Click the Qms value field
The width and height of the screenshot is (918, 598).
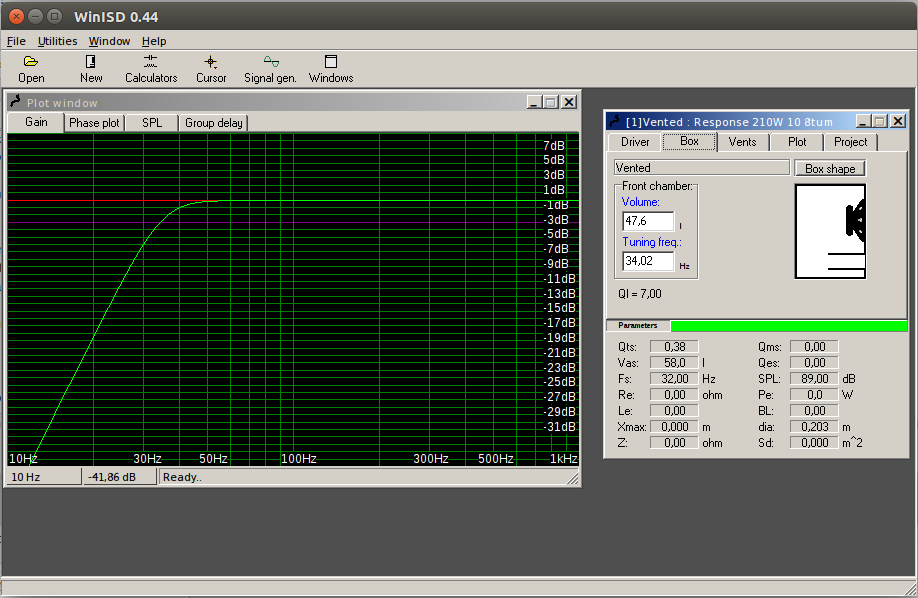coord(814,347)
